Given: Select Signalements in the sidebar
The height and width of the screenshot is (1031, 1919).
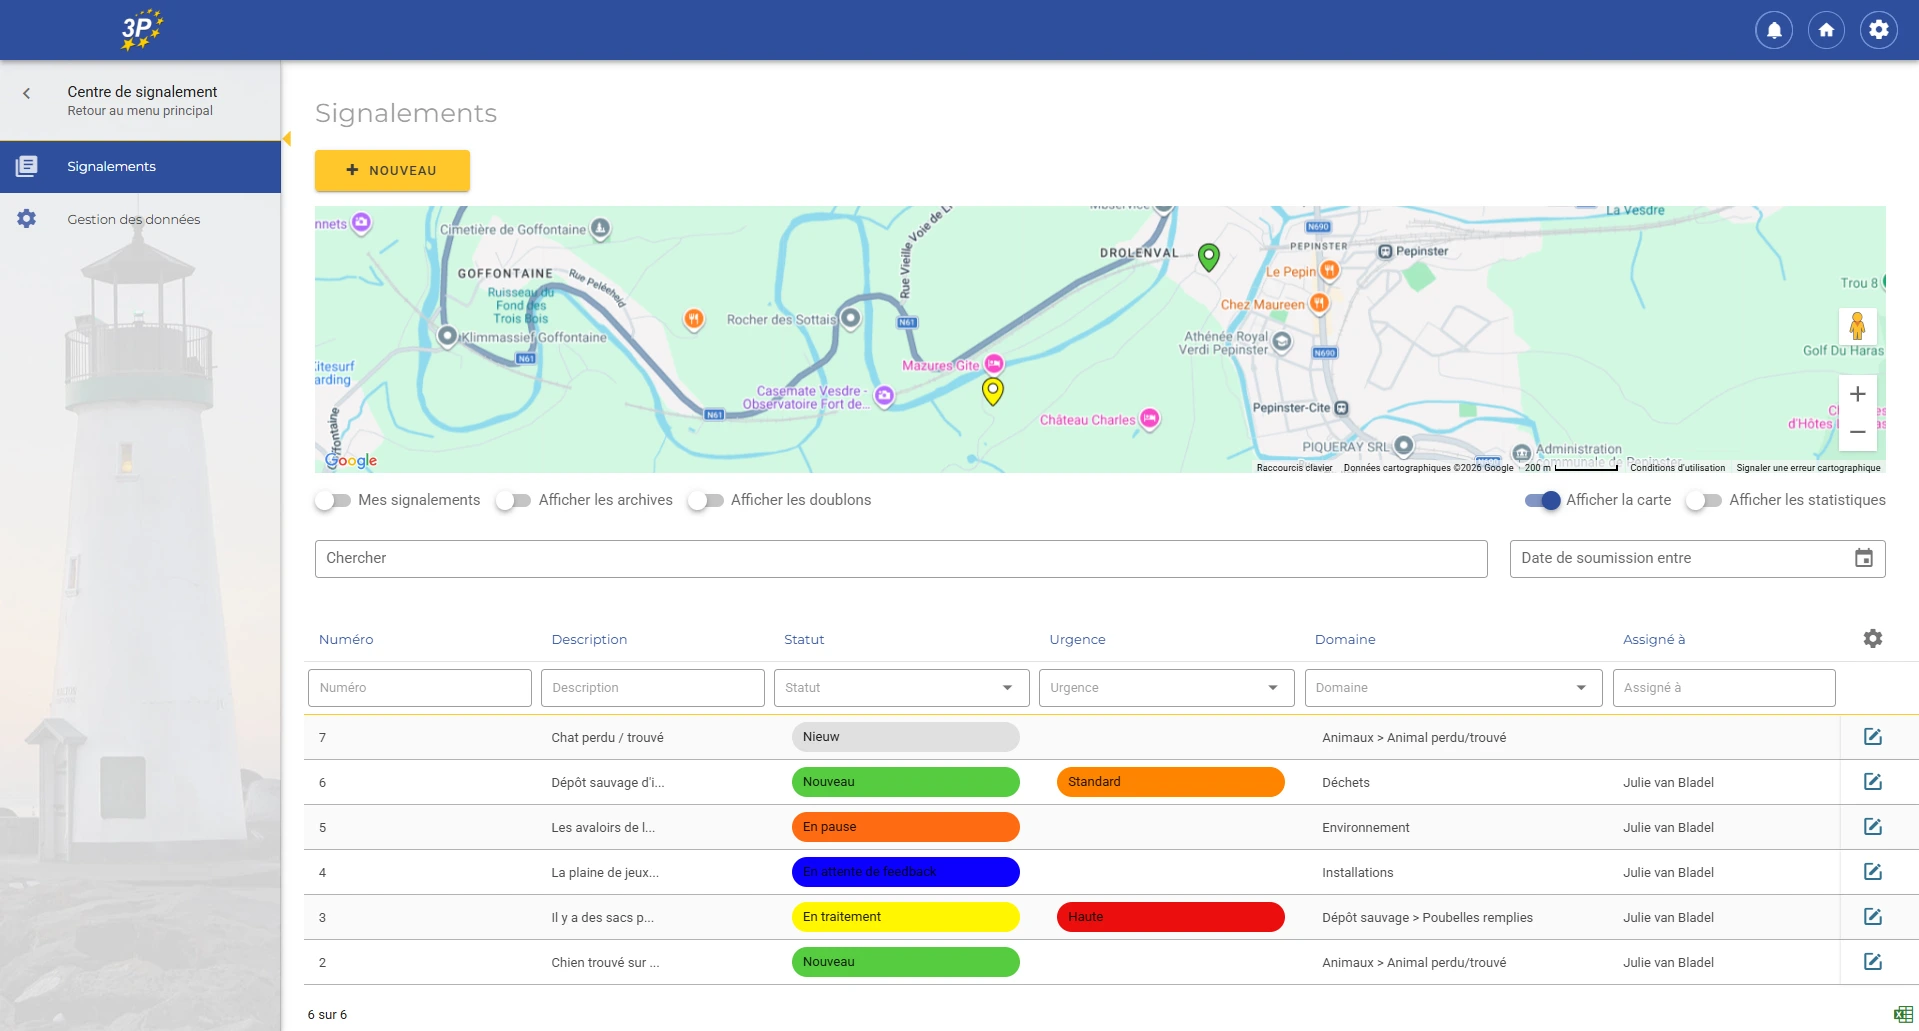Looking at the screenshot, I should point(111,167).
